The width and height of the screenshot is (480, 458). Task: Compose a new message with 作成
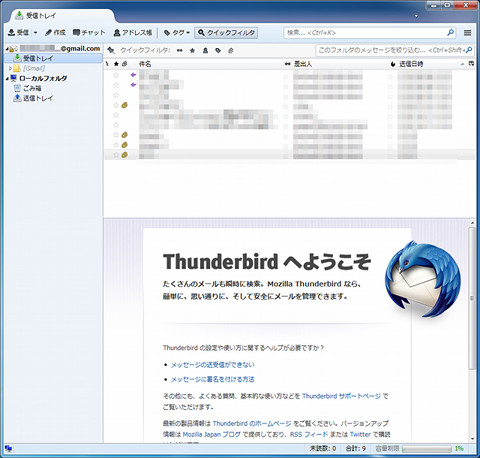point(55,33)
